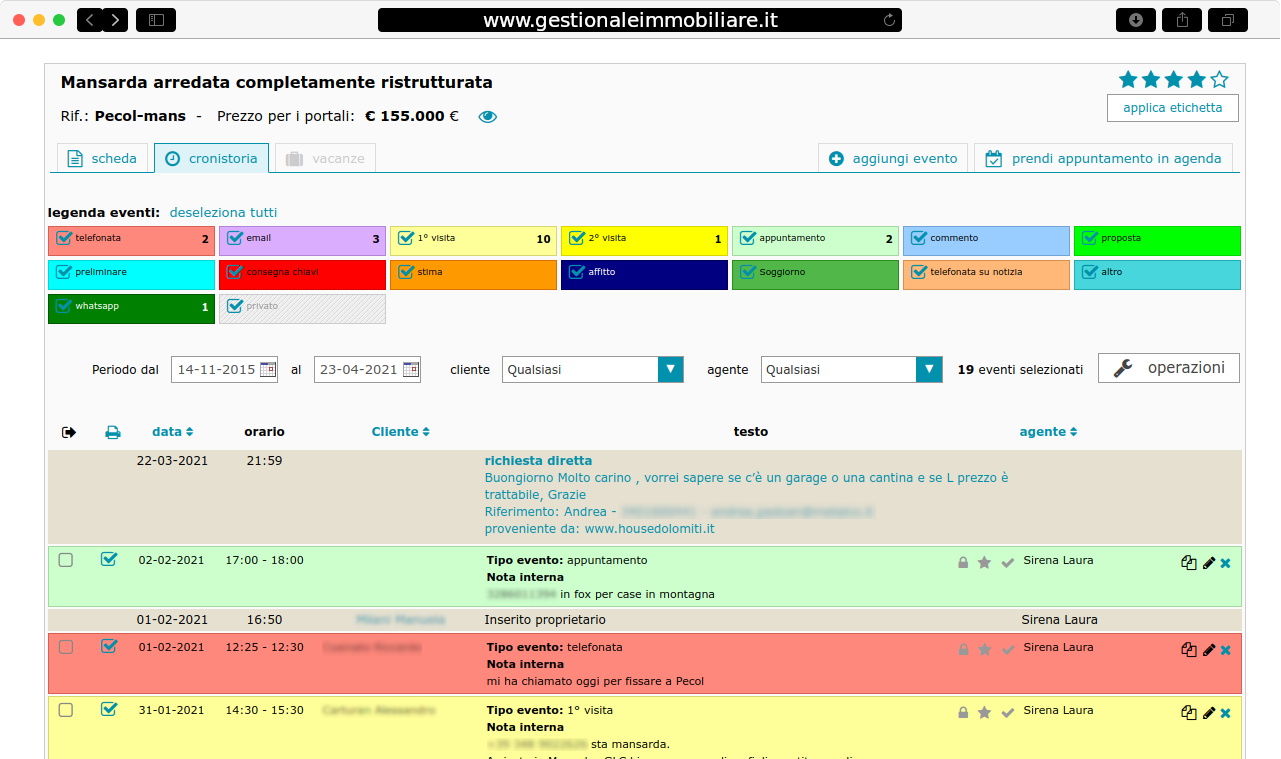Give the property a five-star rating
This screenshot has width=1281, height=759.
pyautogui.click(x=1218, y=78)
